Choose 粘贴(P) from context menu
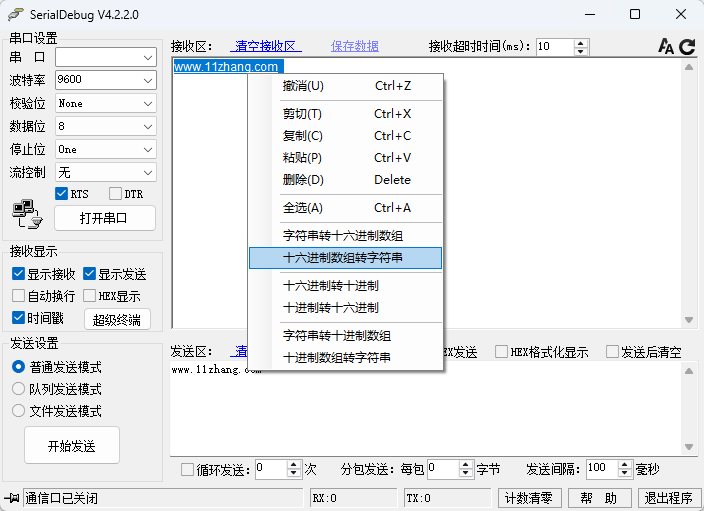This screenshot has height=511, width=704. pos(346,158)
